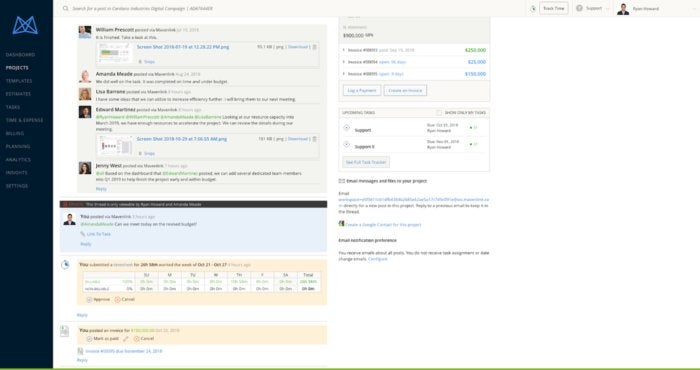The image size is (700, 370).
Task: Click the Support task circle icon
Action: point(346,128)
